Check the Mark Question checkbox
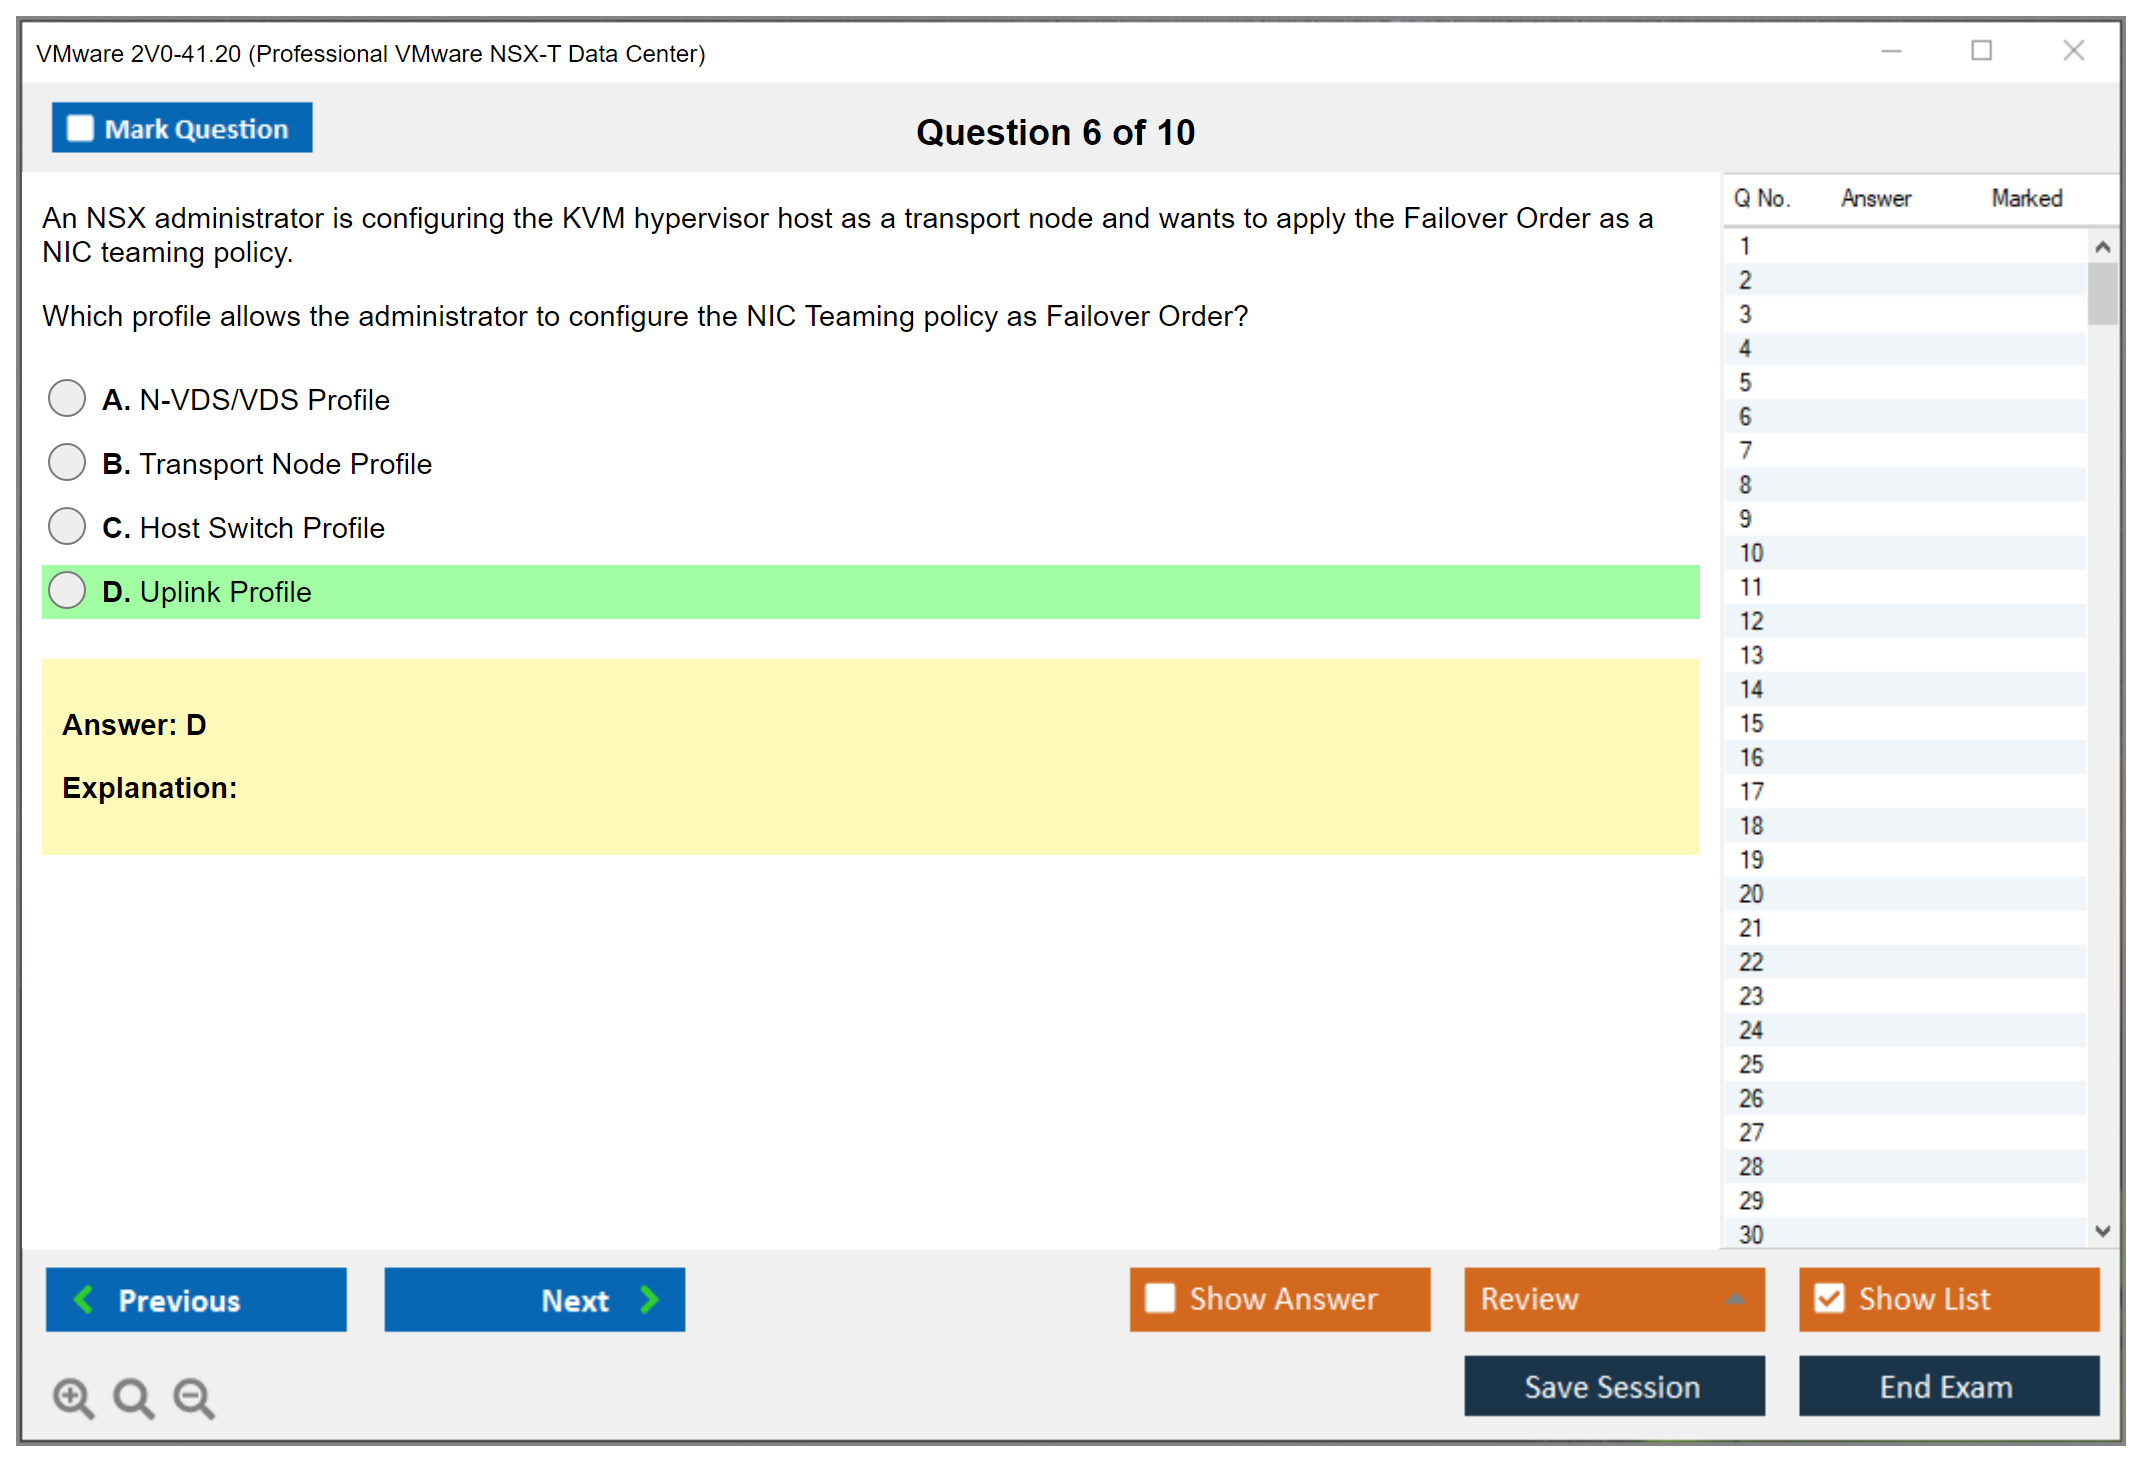Image resolution: width=2150 pixels, height=1470 pixels. click(x=80, y=128)
